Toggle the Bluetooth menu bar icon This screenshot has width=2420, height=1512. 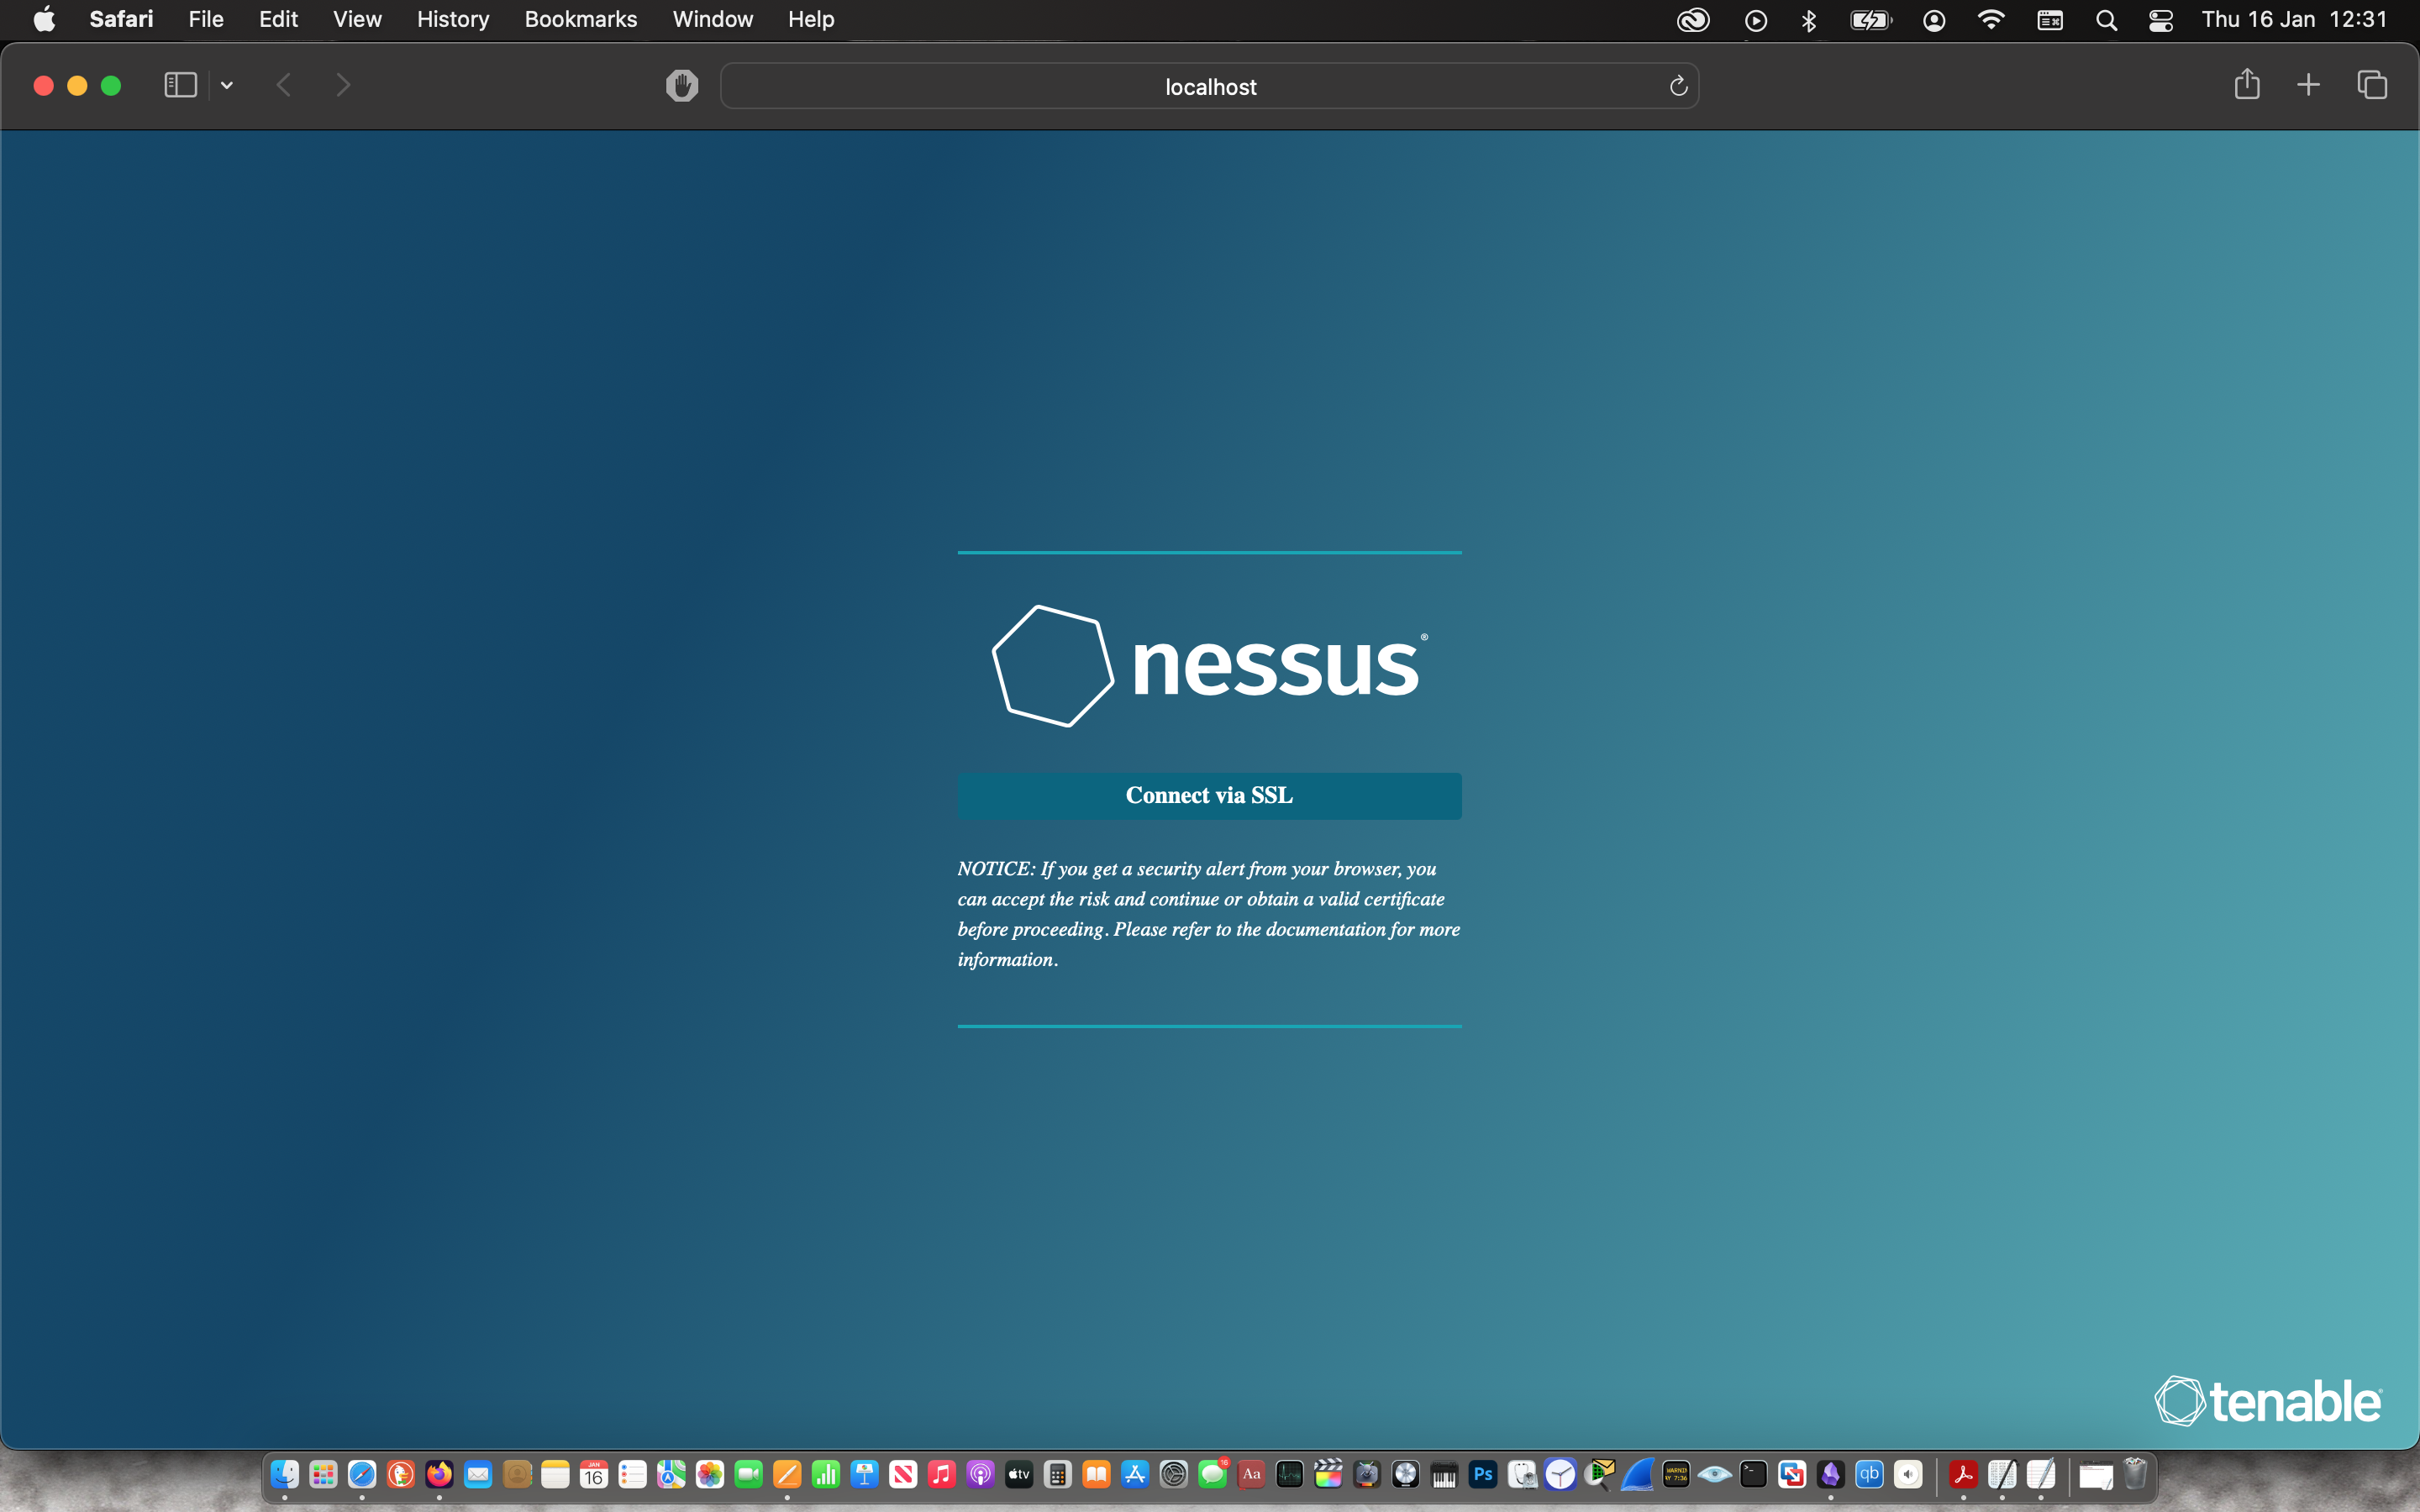tap(1808, 20)
